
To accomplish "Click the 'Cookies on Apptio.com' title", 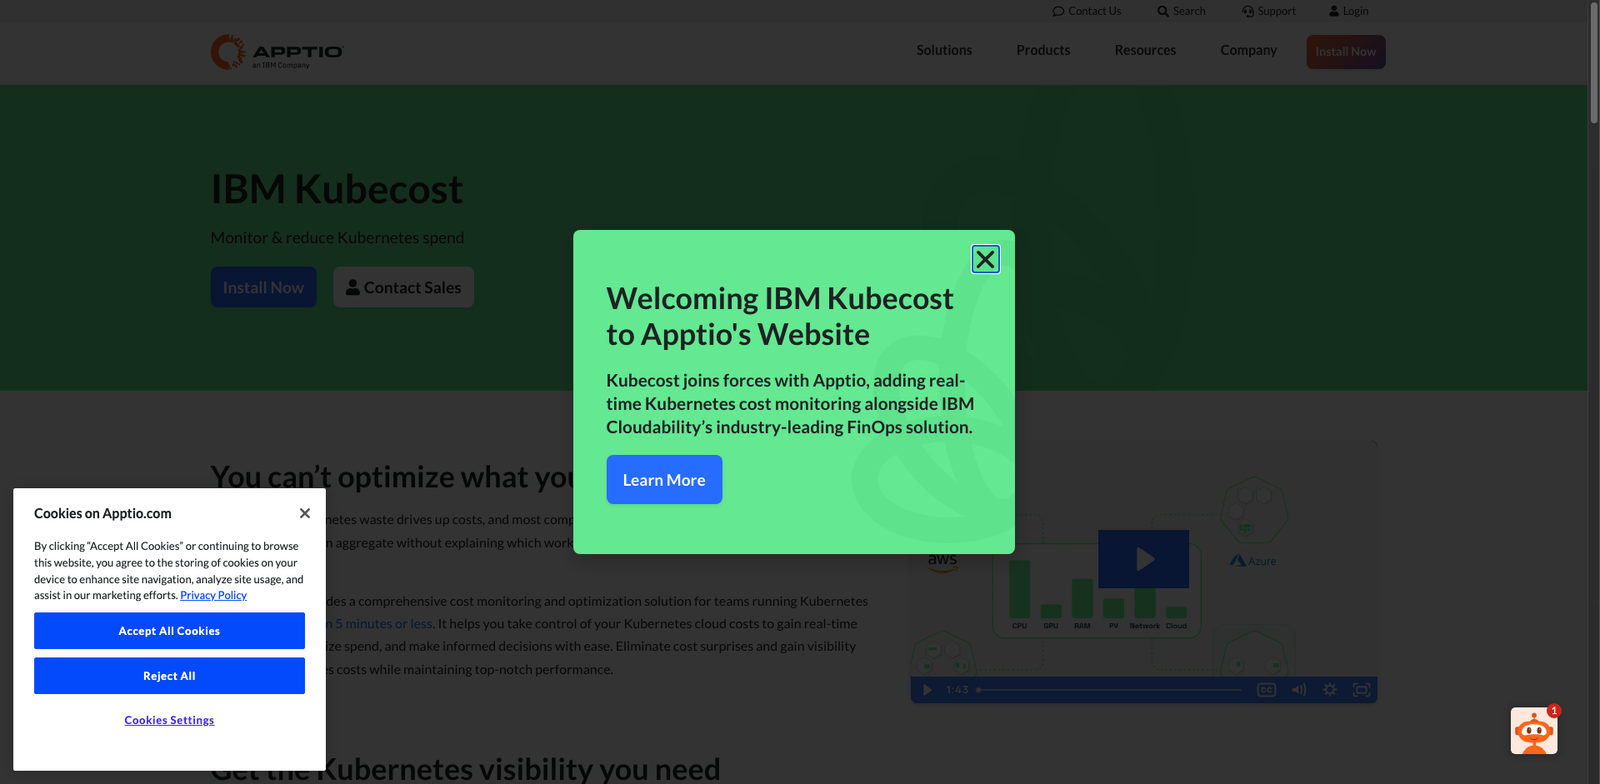I will (103, 513).
